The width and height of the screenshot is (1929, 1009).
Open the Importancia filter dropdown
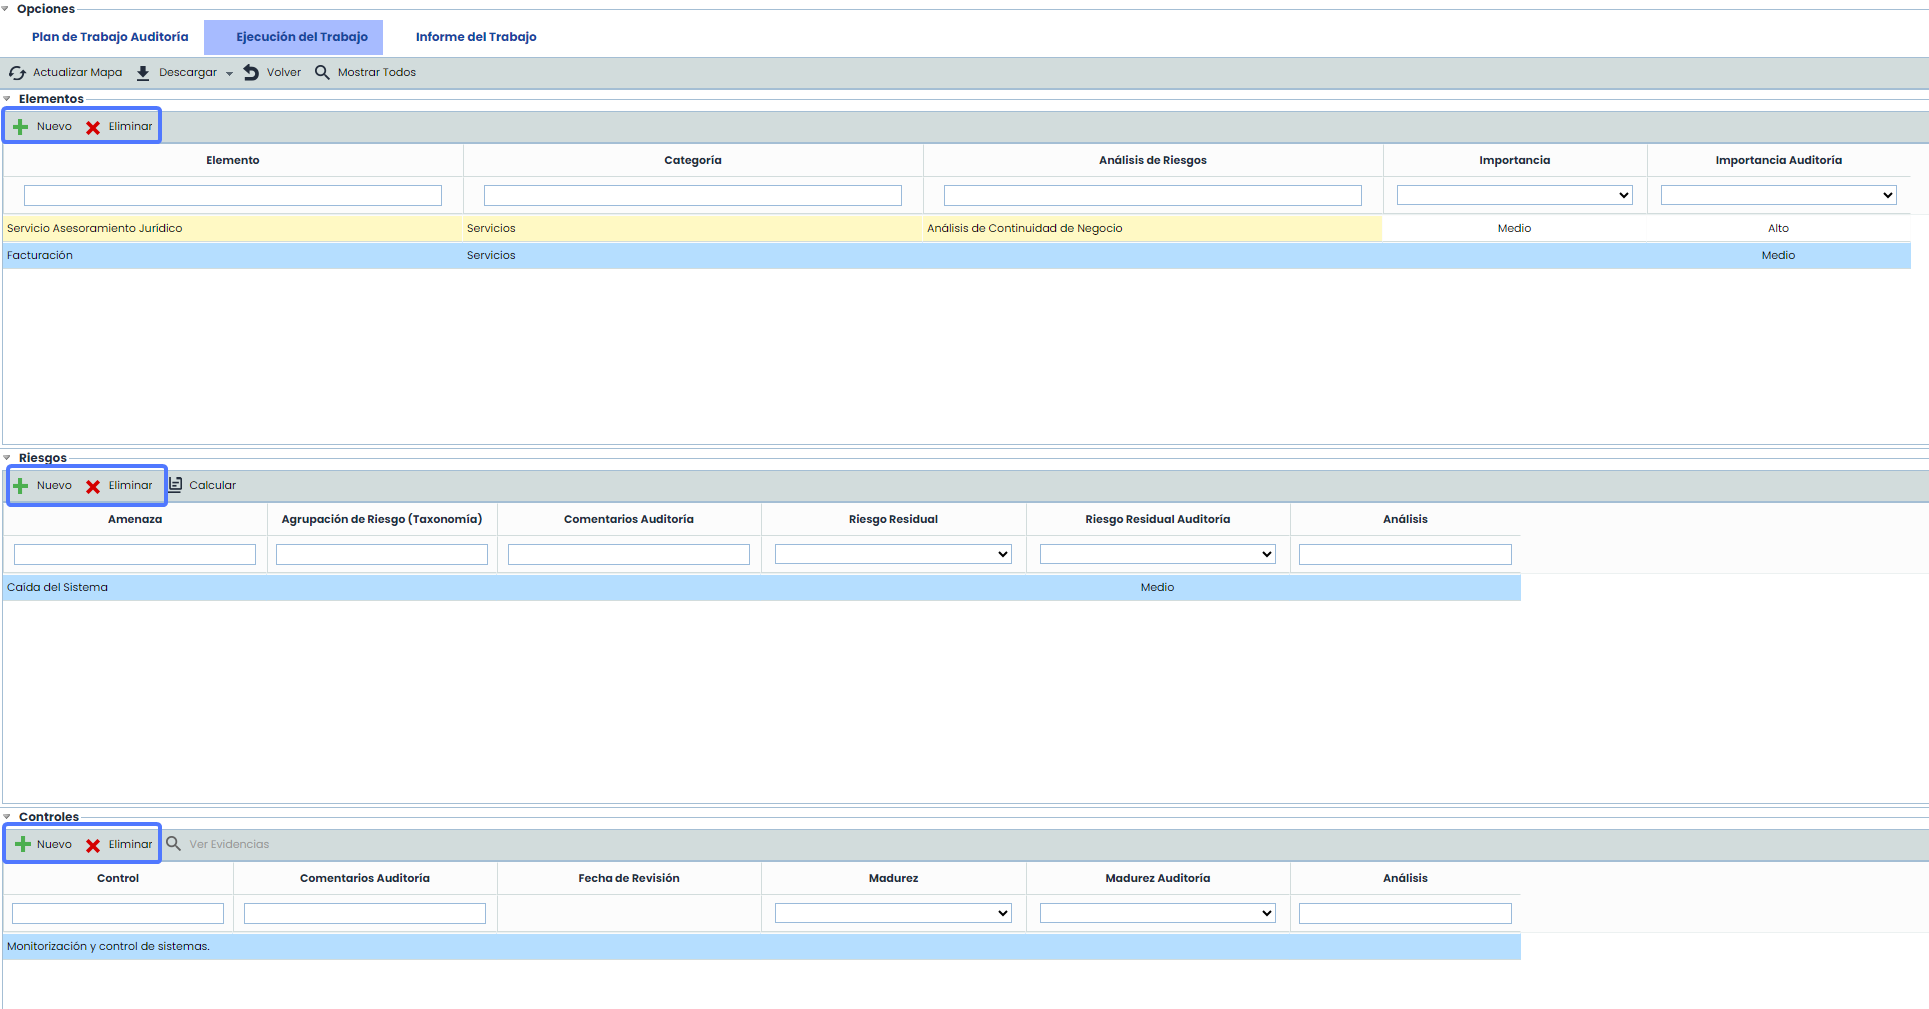1514,196
